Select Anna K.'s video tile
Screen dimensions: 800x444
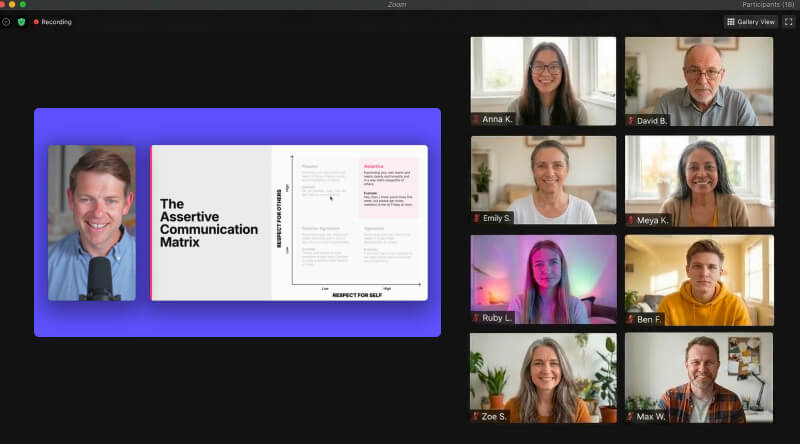(543, 78)
